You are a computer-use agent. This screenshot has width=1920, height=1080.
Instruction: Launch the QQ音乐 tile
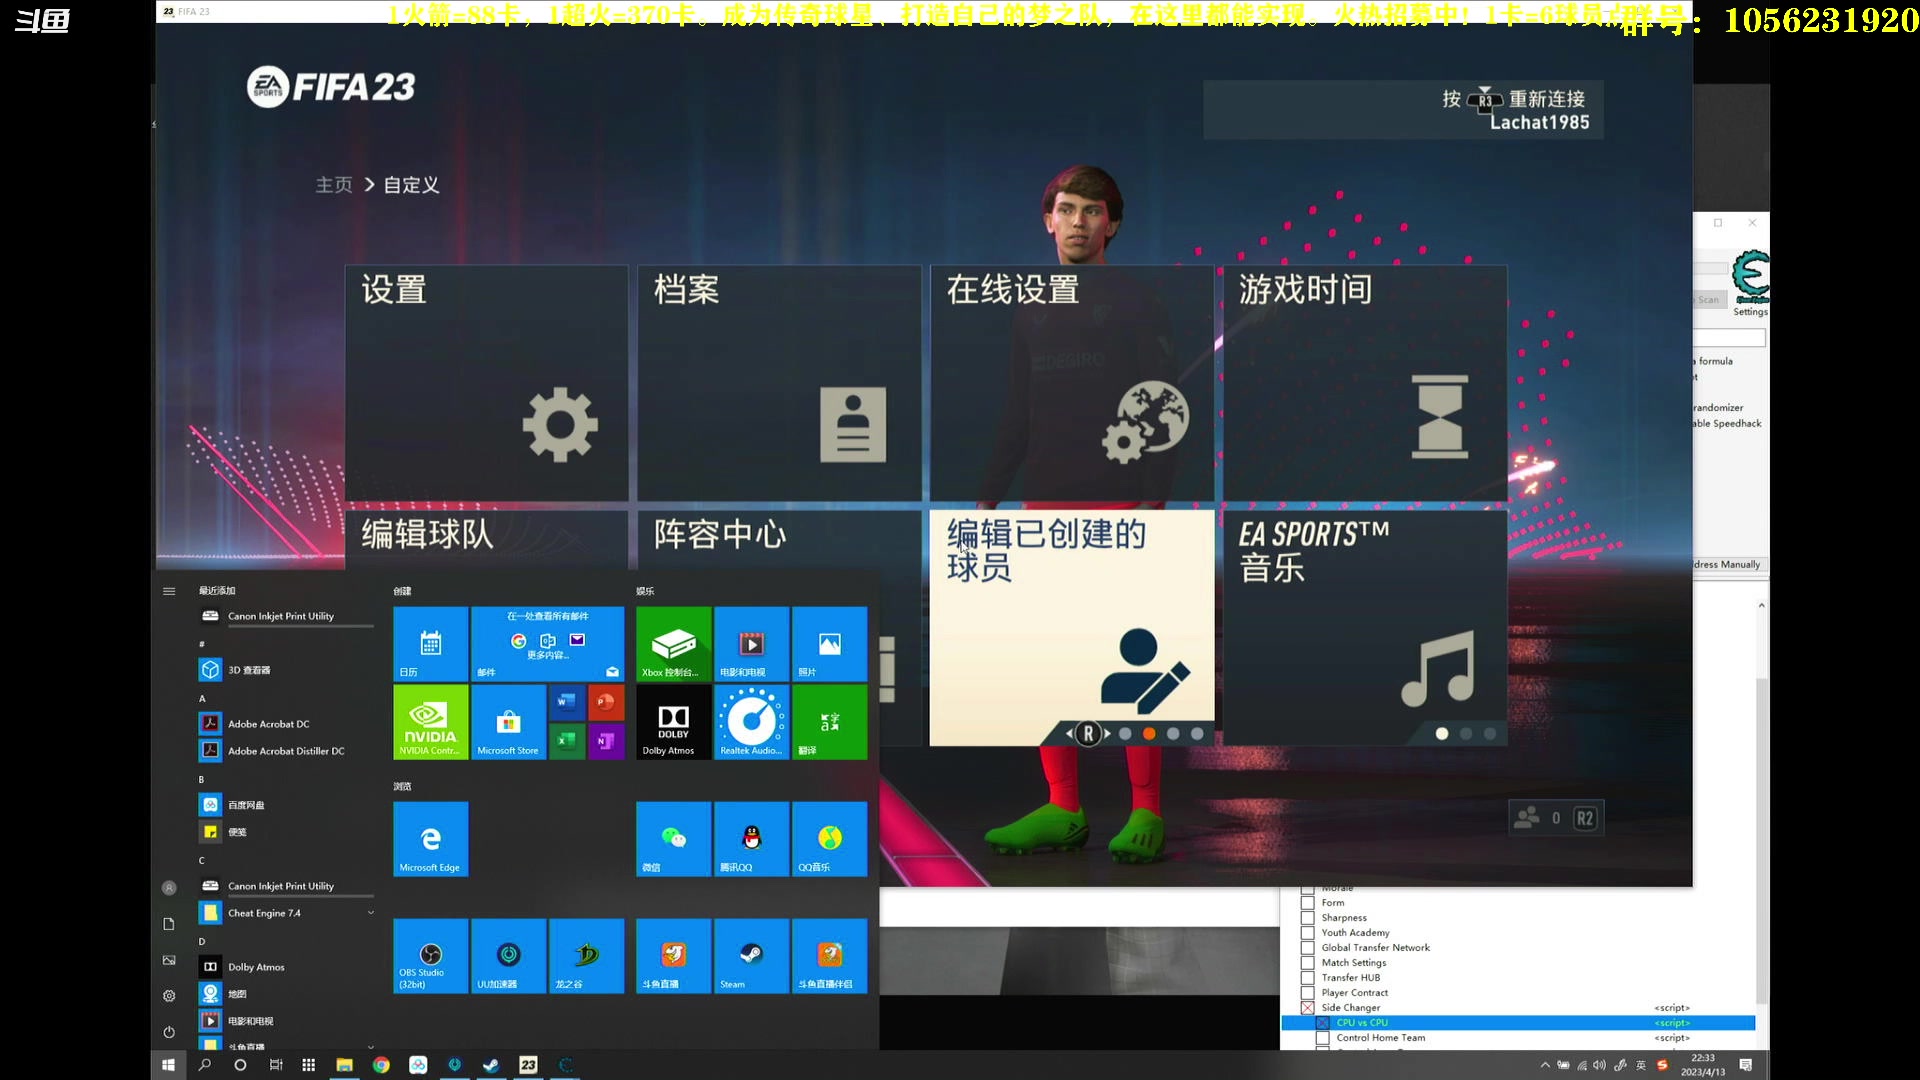[829, 839]
